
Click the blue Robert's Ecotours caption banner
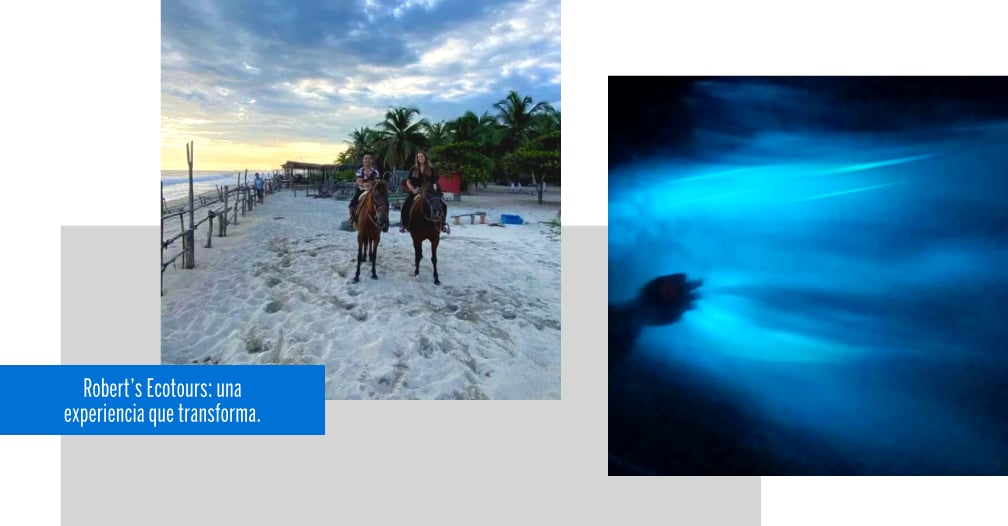click(x=162, y=400)
